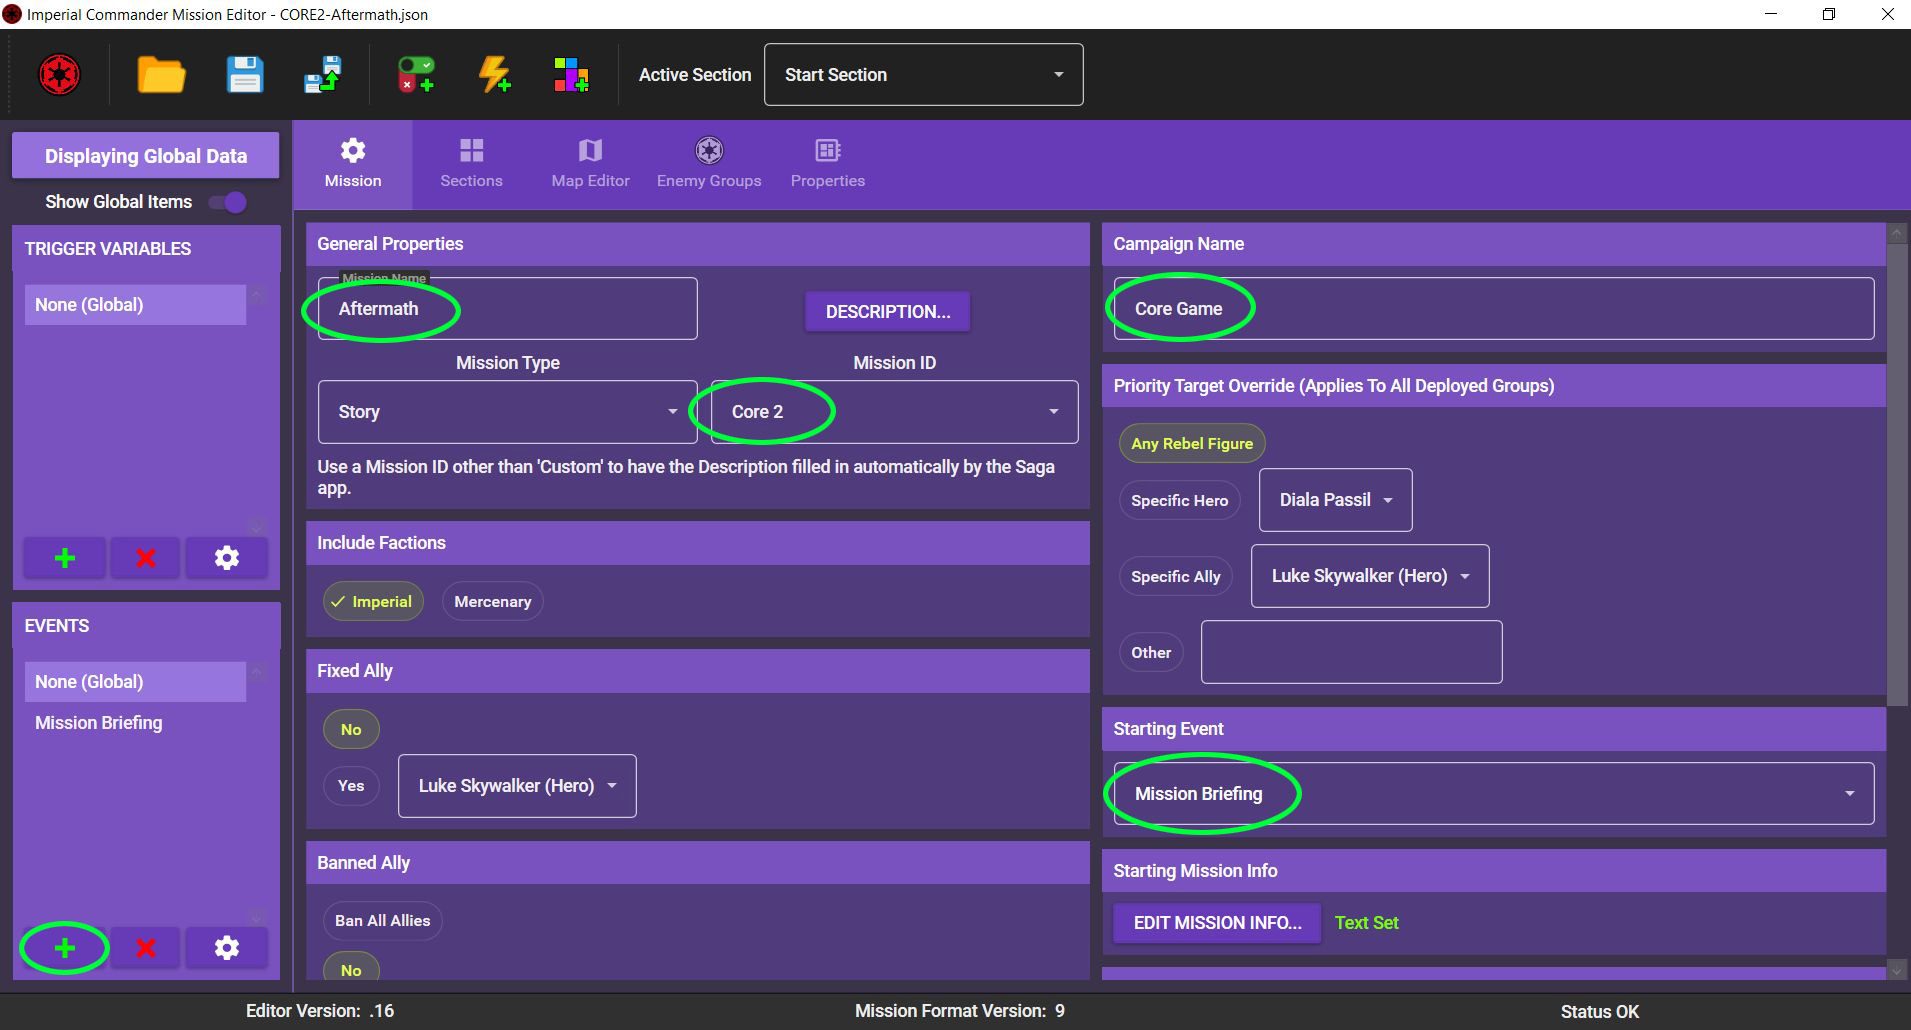Click the Status OK indicator
This screenshot has height=1030, width=1911.
[1599, 1012]
